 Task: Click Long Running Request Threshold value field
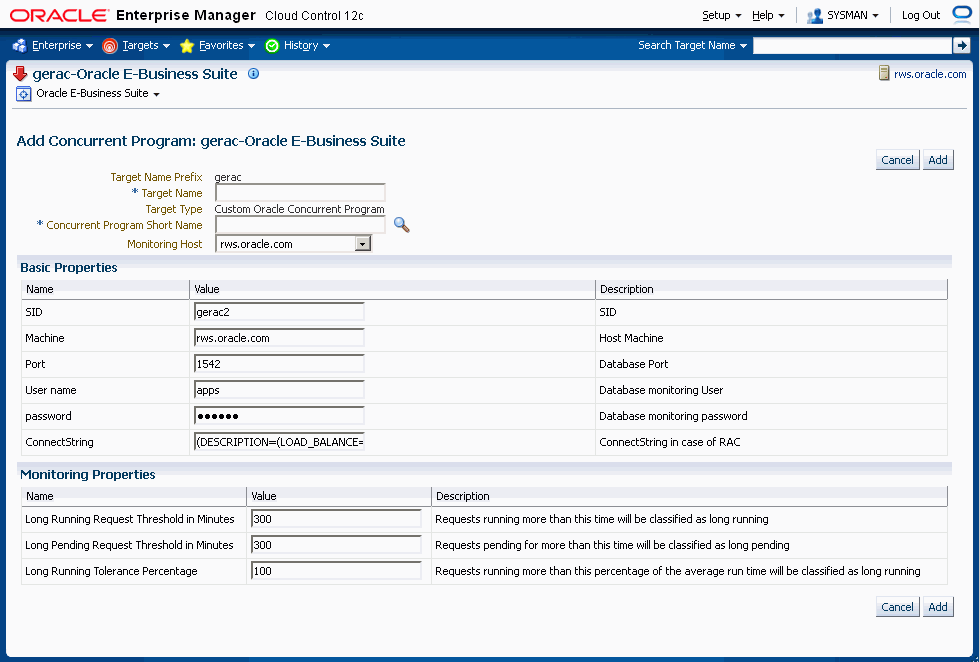(x=336, y=519)
